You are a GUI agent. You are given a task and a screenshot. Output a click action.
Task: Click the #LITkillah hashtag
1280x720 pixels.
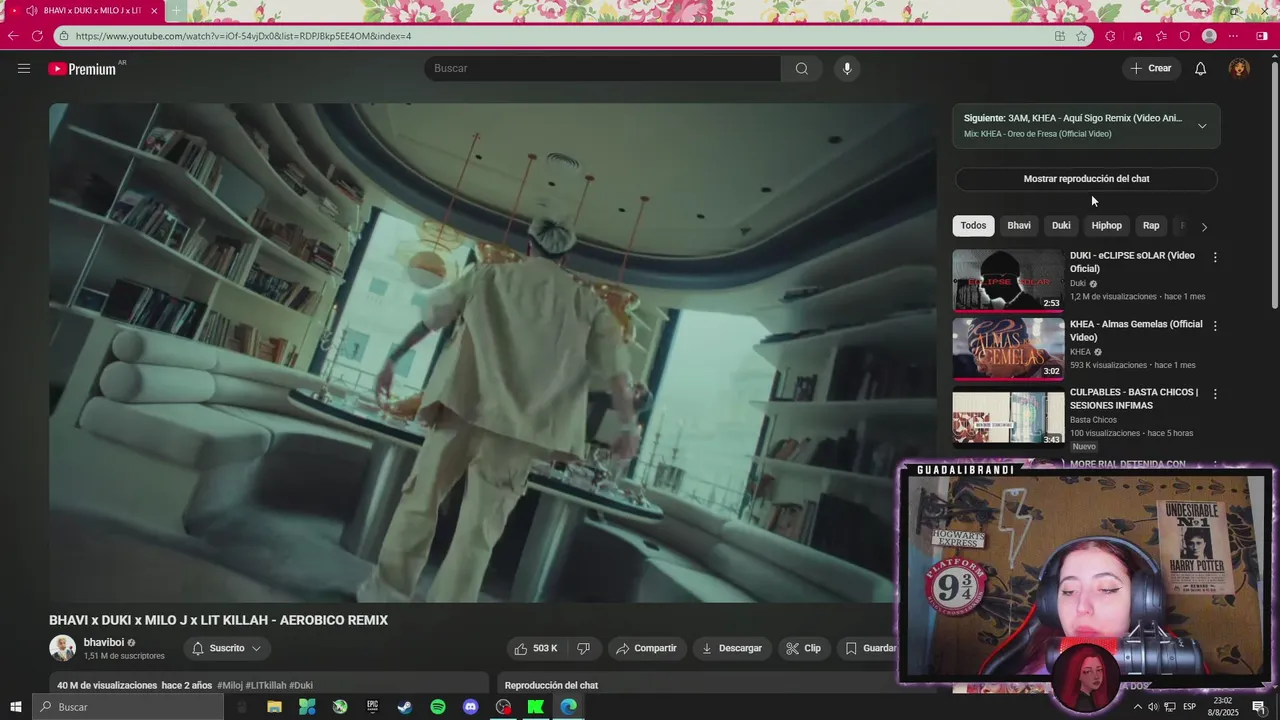(266, 685)
